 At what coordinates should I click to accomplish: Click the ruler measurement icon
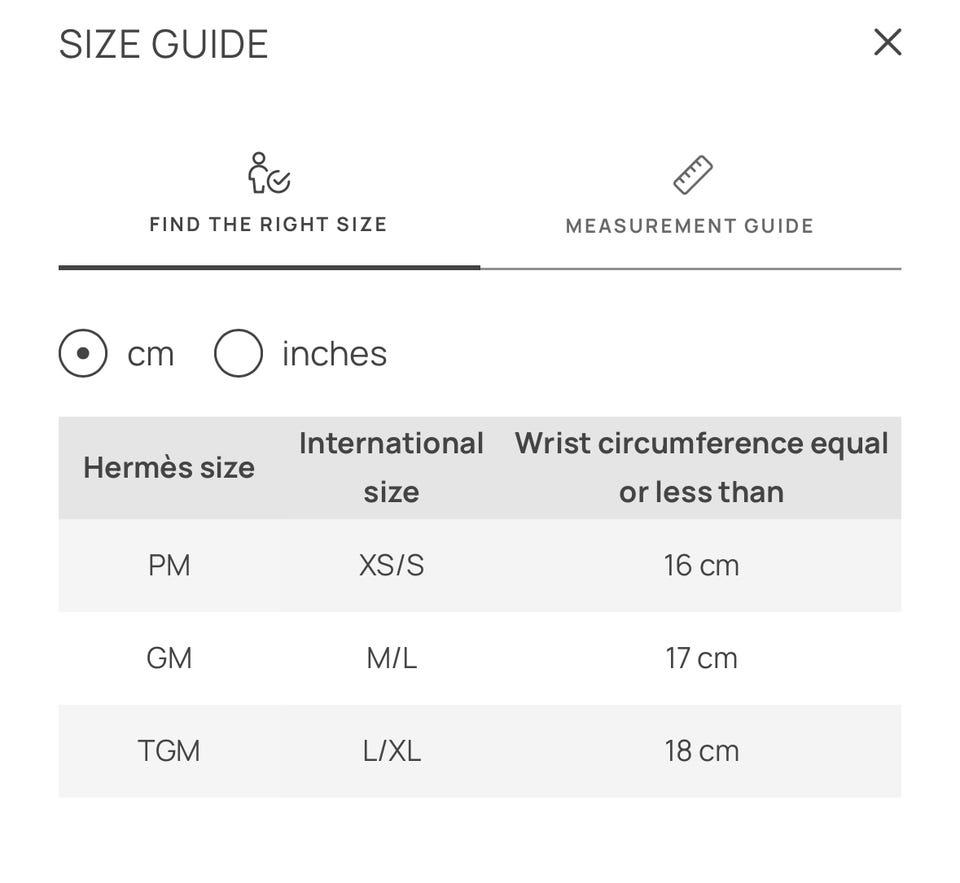click(692, 175)
